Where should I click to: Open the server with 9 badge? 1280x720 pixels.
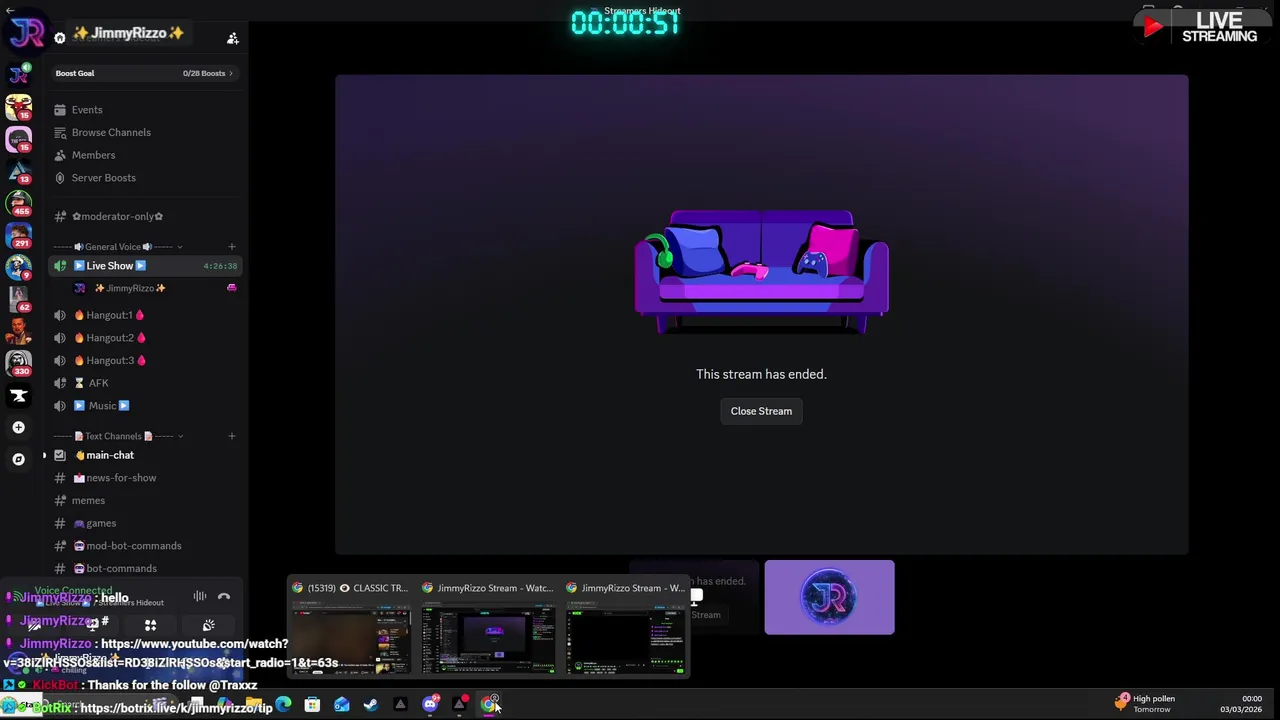coord(18,268)
